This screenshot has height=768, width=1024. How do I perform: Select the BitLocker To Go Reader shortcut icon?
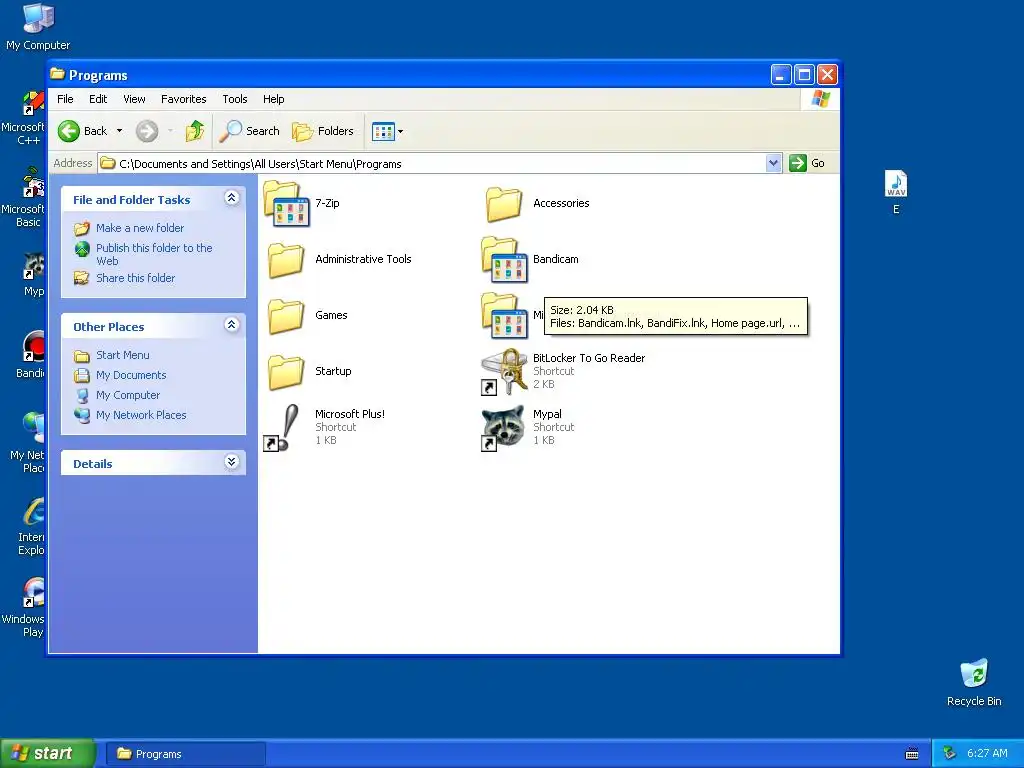pos(504,372)
